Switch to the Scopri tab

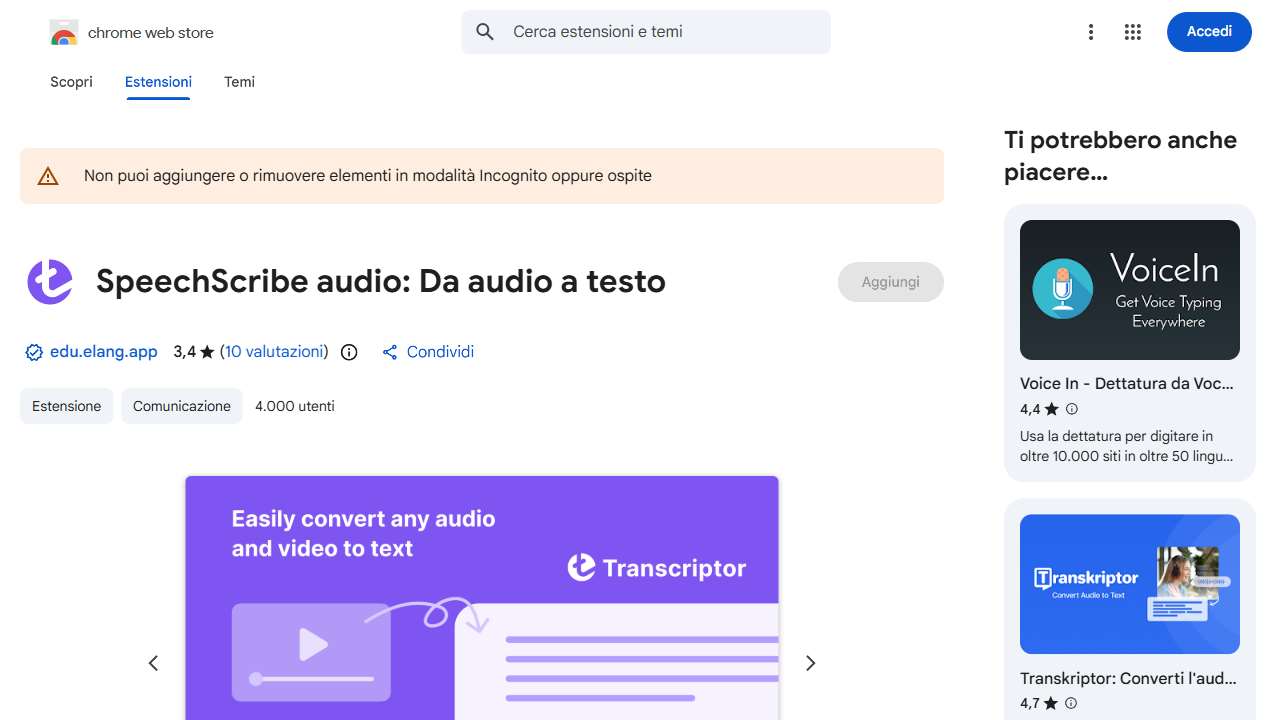coord(71,82)
